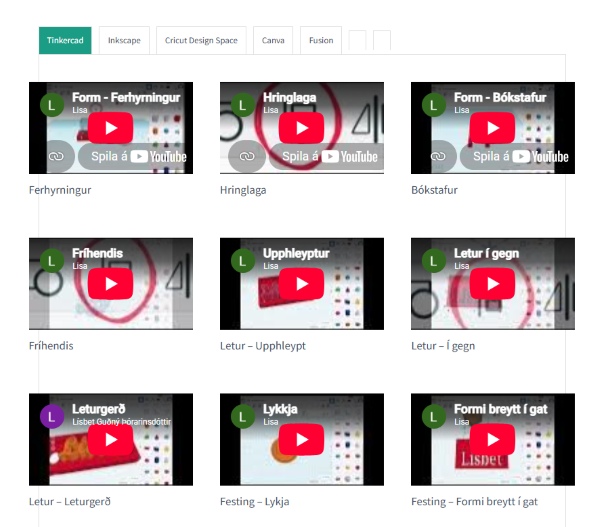The width and height of the screenshot is (600, 527).
Task: Play the Leturgerð video
Action: [x=111, y=440]
